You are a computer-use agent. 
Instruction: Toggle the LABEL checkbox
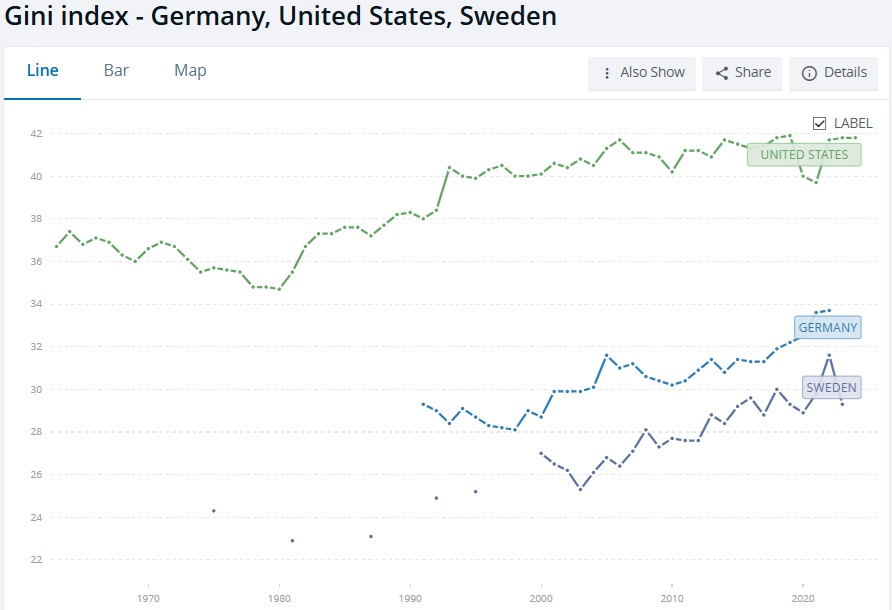[x=819, y=123]
